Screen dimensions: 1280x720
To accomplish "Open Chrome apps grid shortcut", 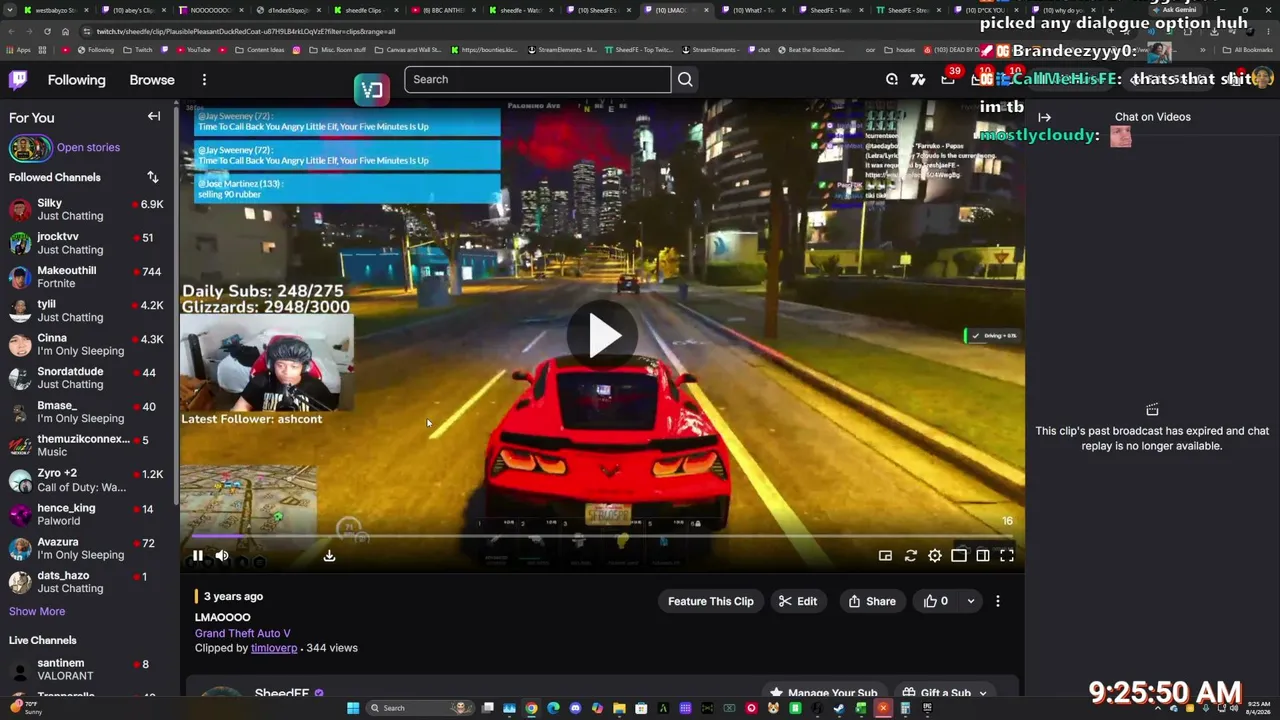I will click(x=19, y=50).
